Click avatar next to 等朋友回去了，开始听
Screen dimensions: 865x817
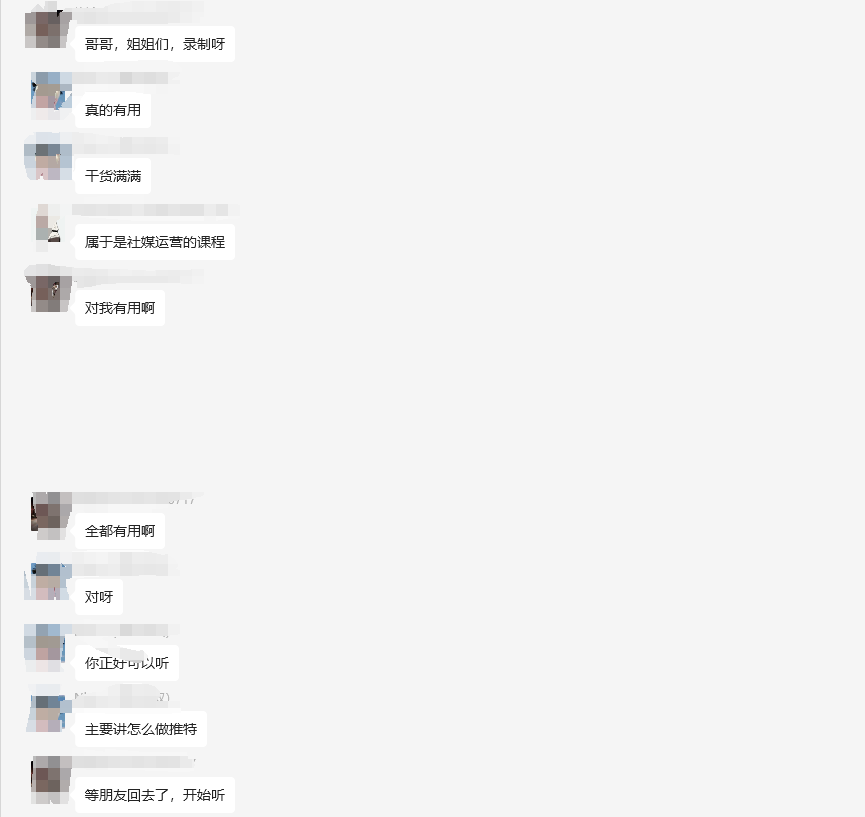(51, 779)
